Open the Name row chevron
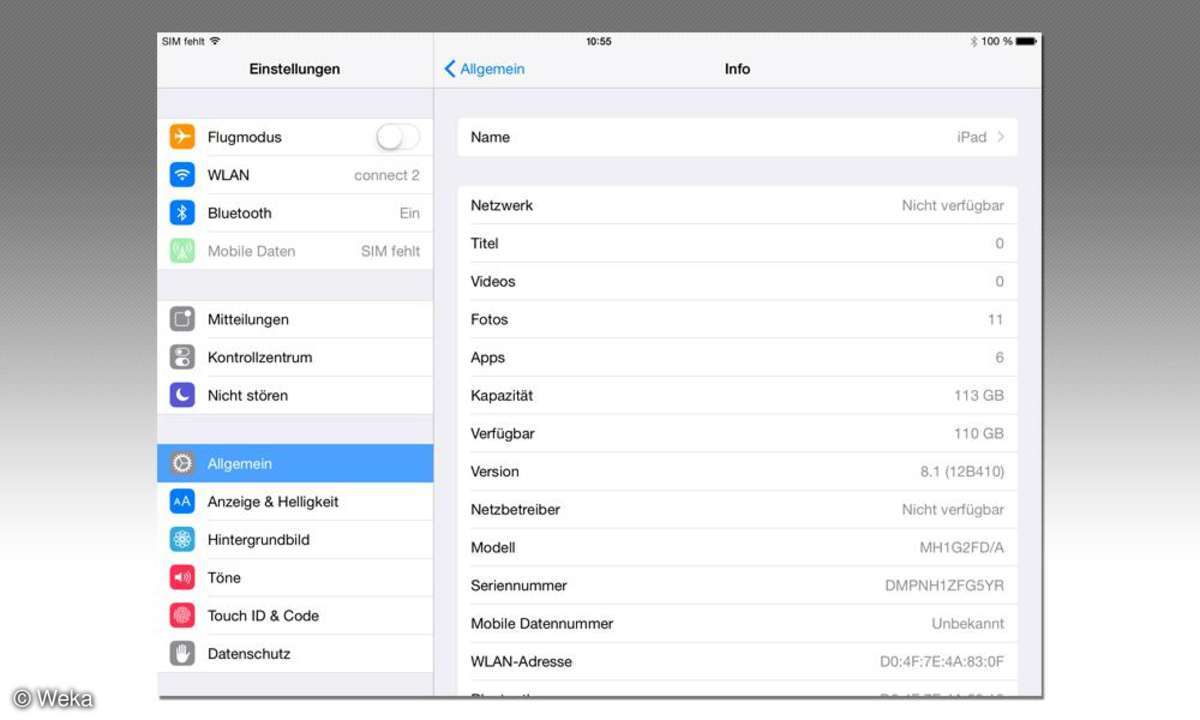This screenshot has height=720, width=1200. (x=1001, y=137)
